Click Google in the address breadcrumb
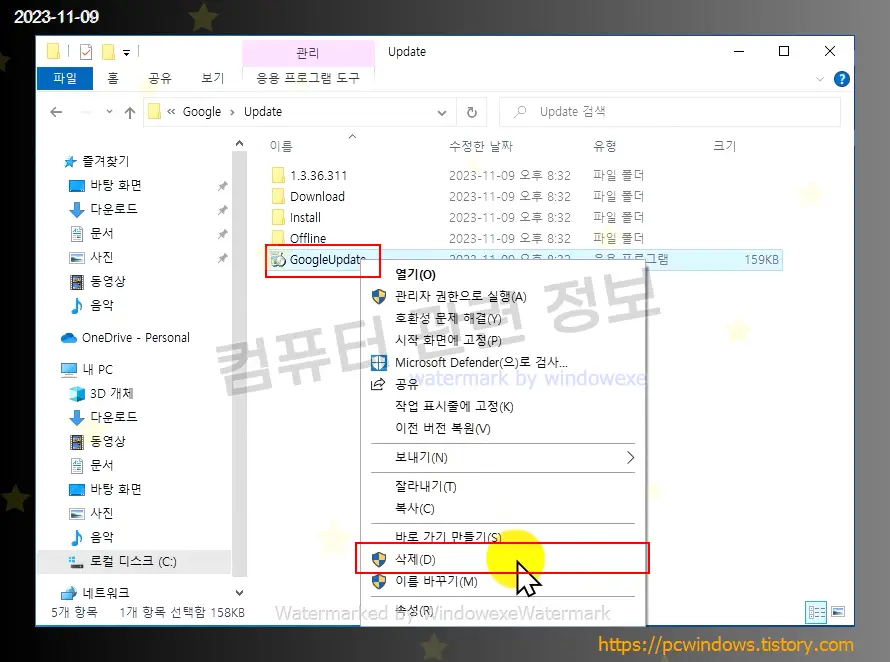This screenshot has width=890, height=662. (201, 112)
